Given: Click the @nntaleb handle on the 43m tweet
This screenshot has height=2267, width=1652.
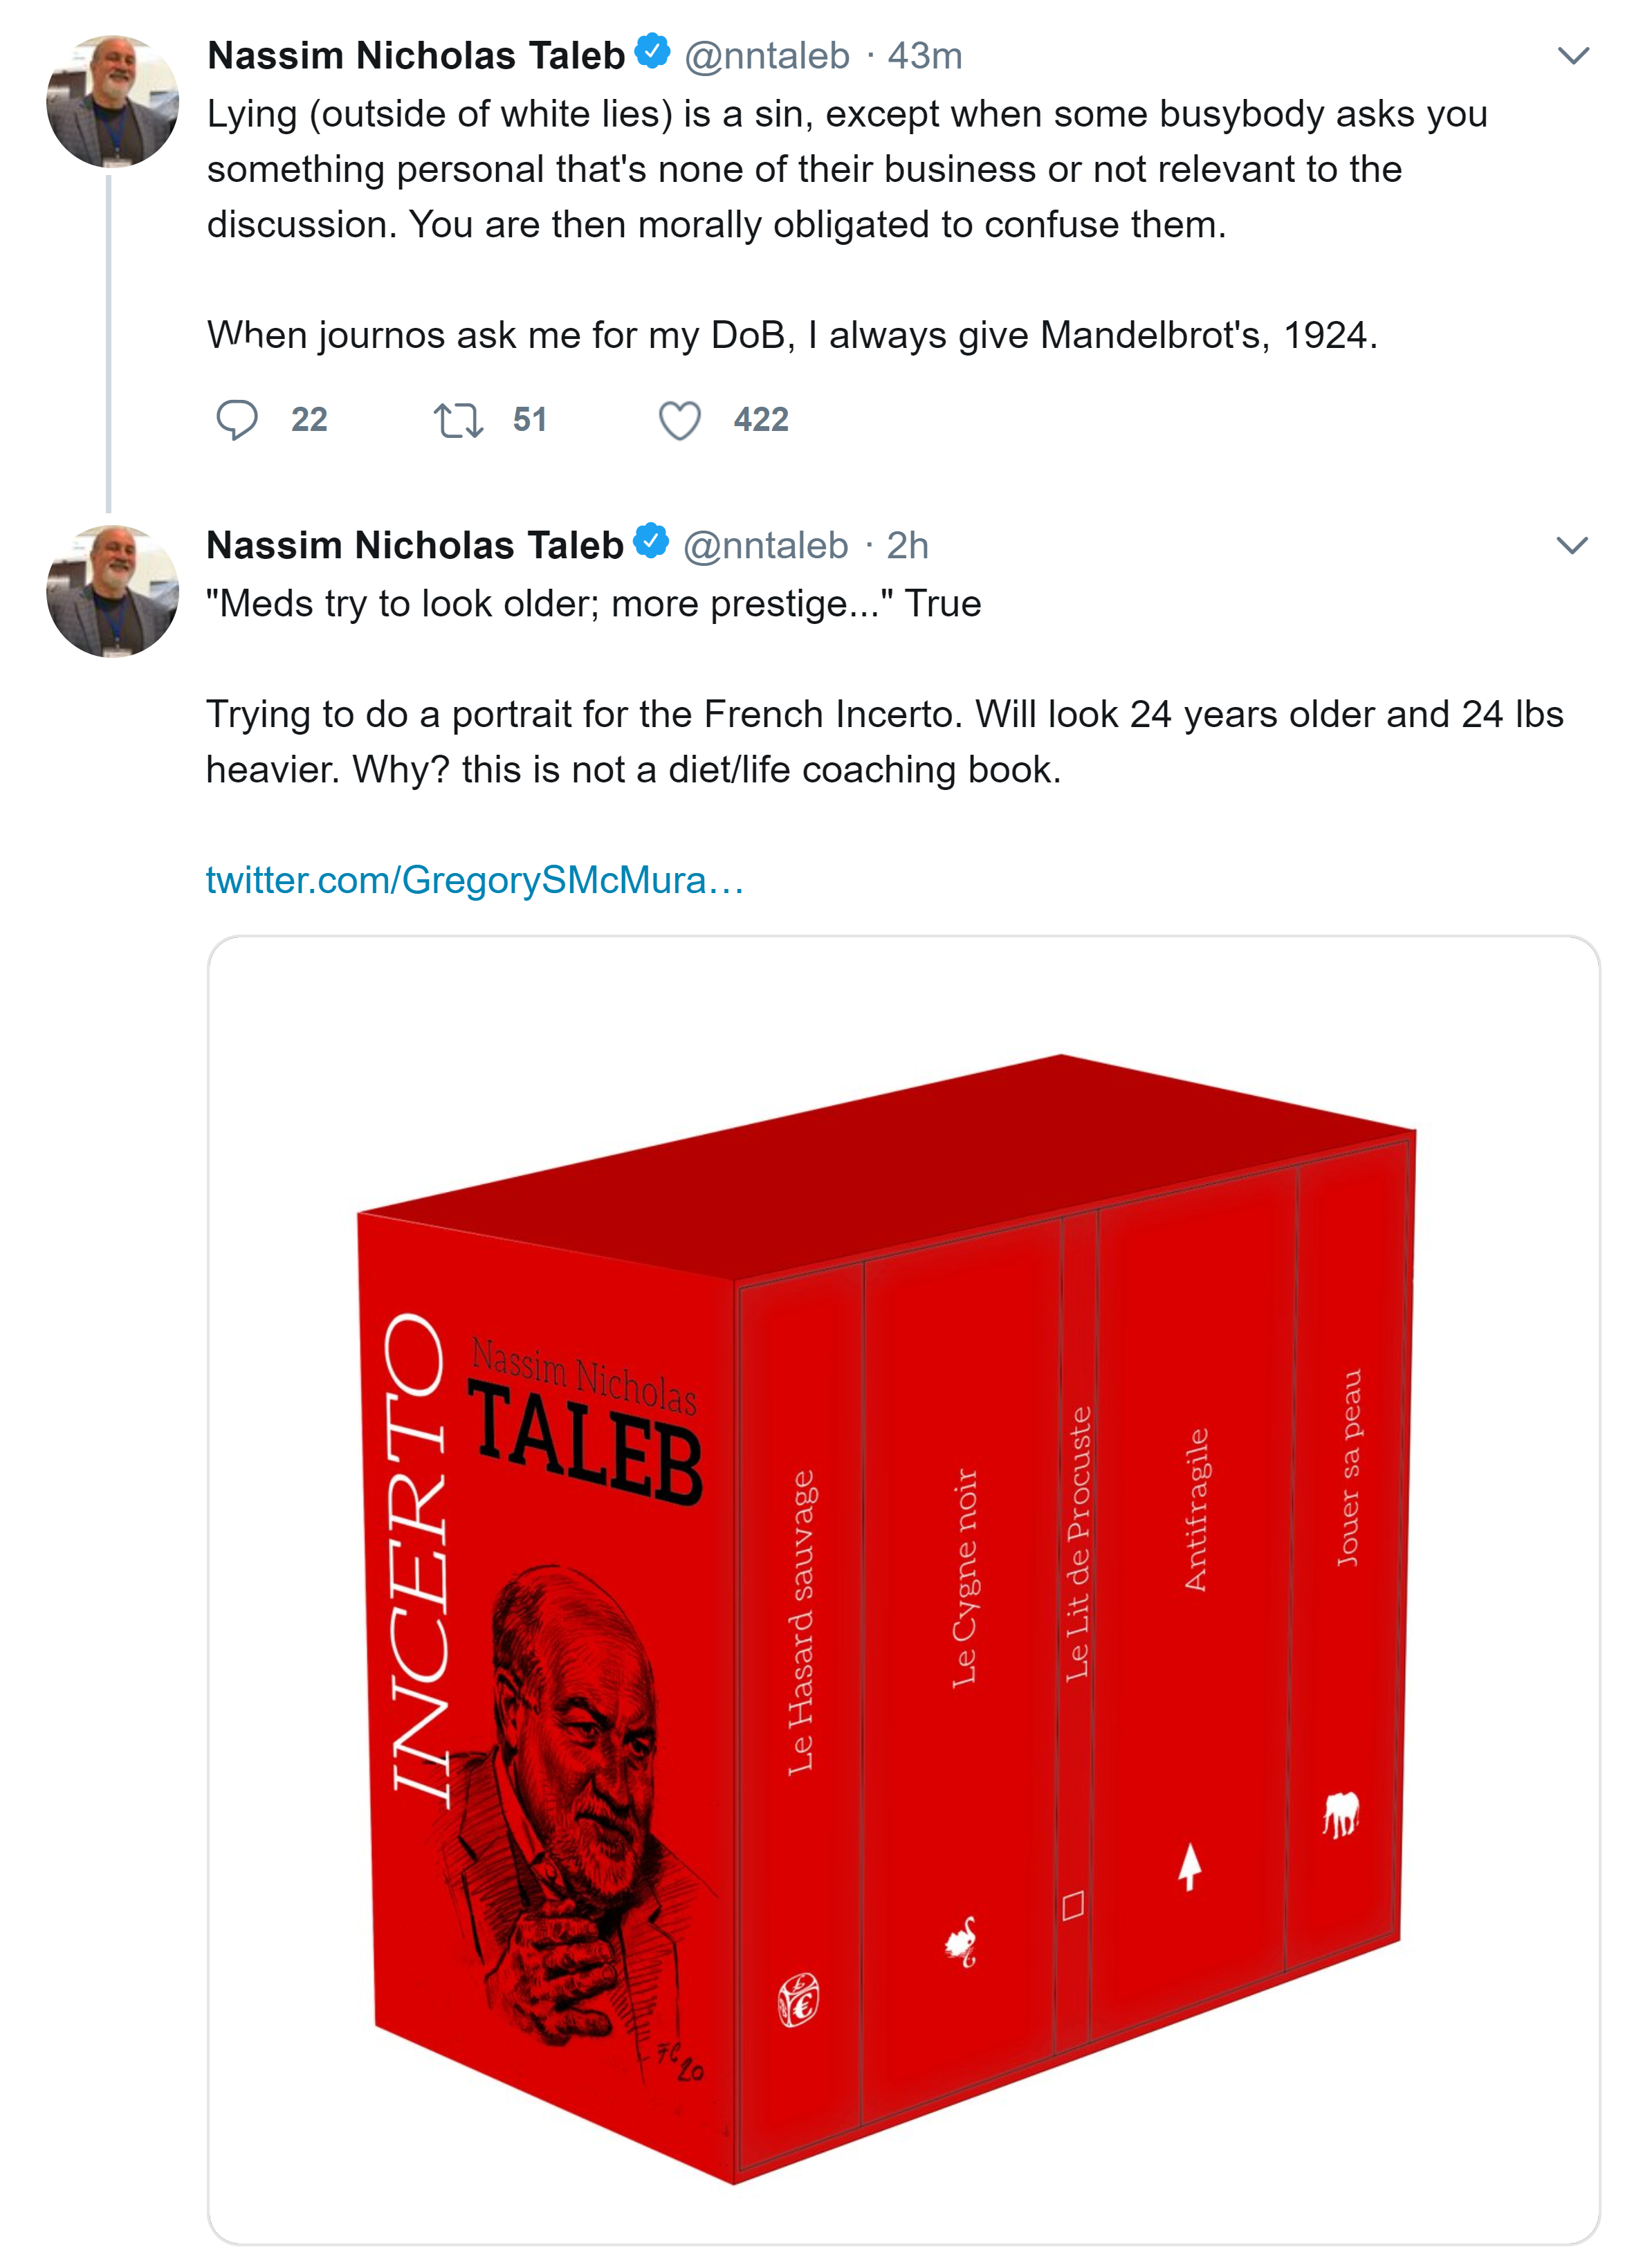Looking at the screenshot, I should (x=767, y=55).
